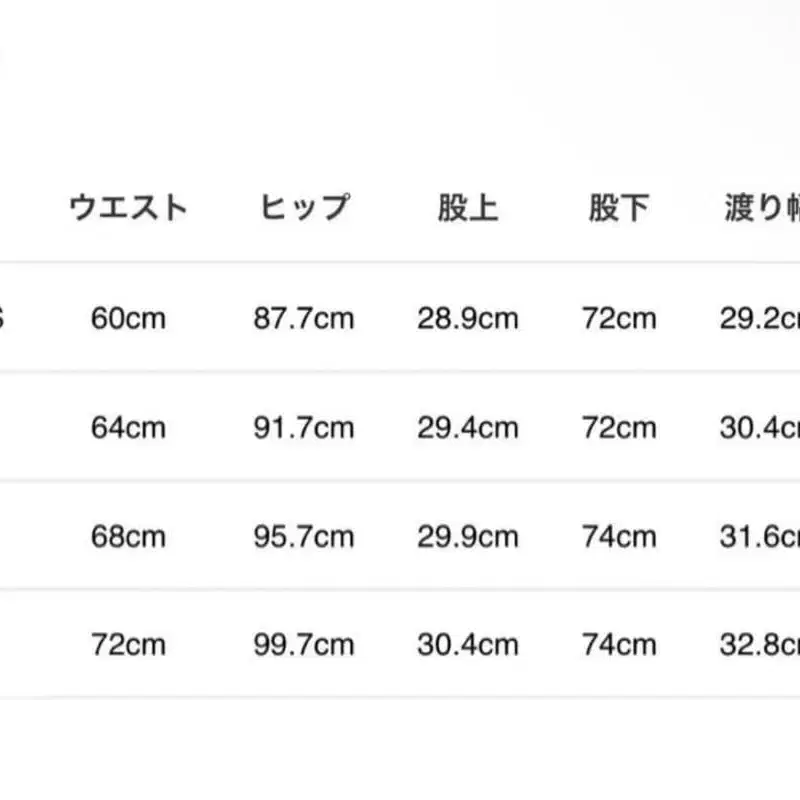Image resolution: width=800 pixels, height=800 pixels.
Task: Click the 29.2cm thigh width cell
Action: pyautogui.click(x=760, y=319)
